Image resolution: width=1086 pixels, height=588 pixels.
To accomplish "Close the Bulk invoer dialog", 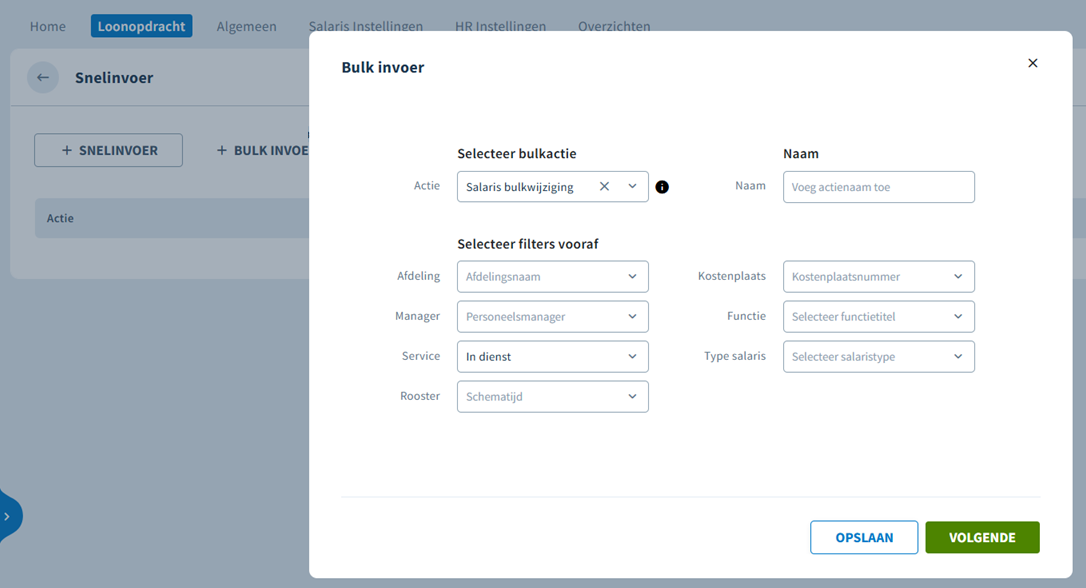I will pyautogui.click(x=1033, y=63).
